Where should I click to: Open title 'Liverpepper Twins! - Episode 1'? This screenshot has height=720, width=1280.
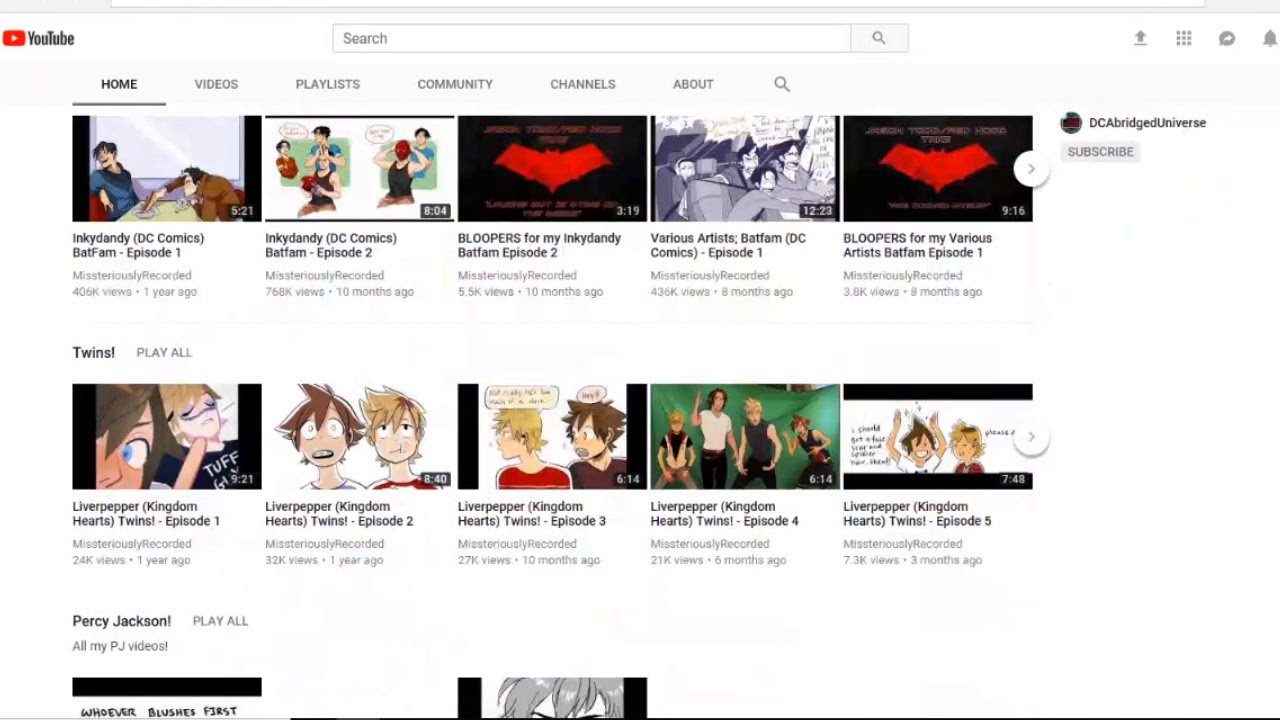click(x=146, y=514)
